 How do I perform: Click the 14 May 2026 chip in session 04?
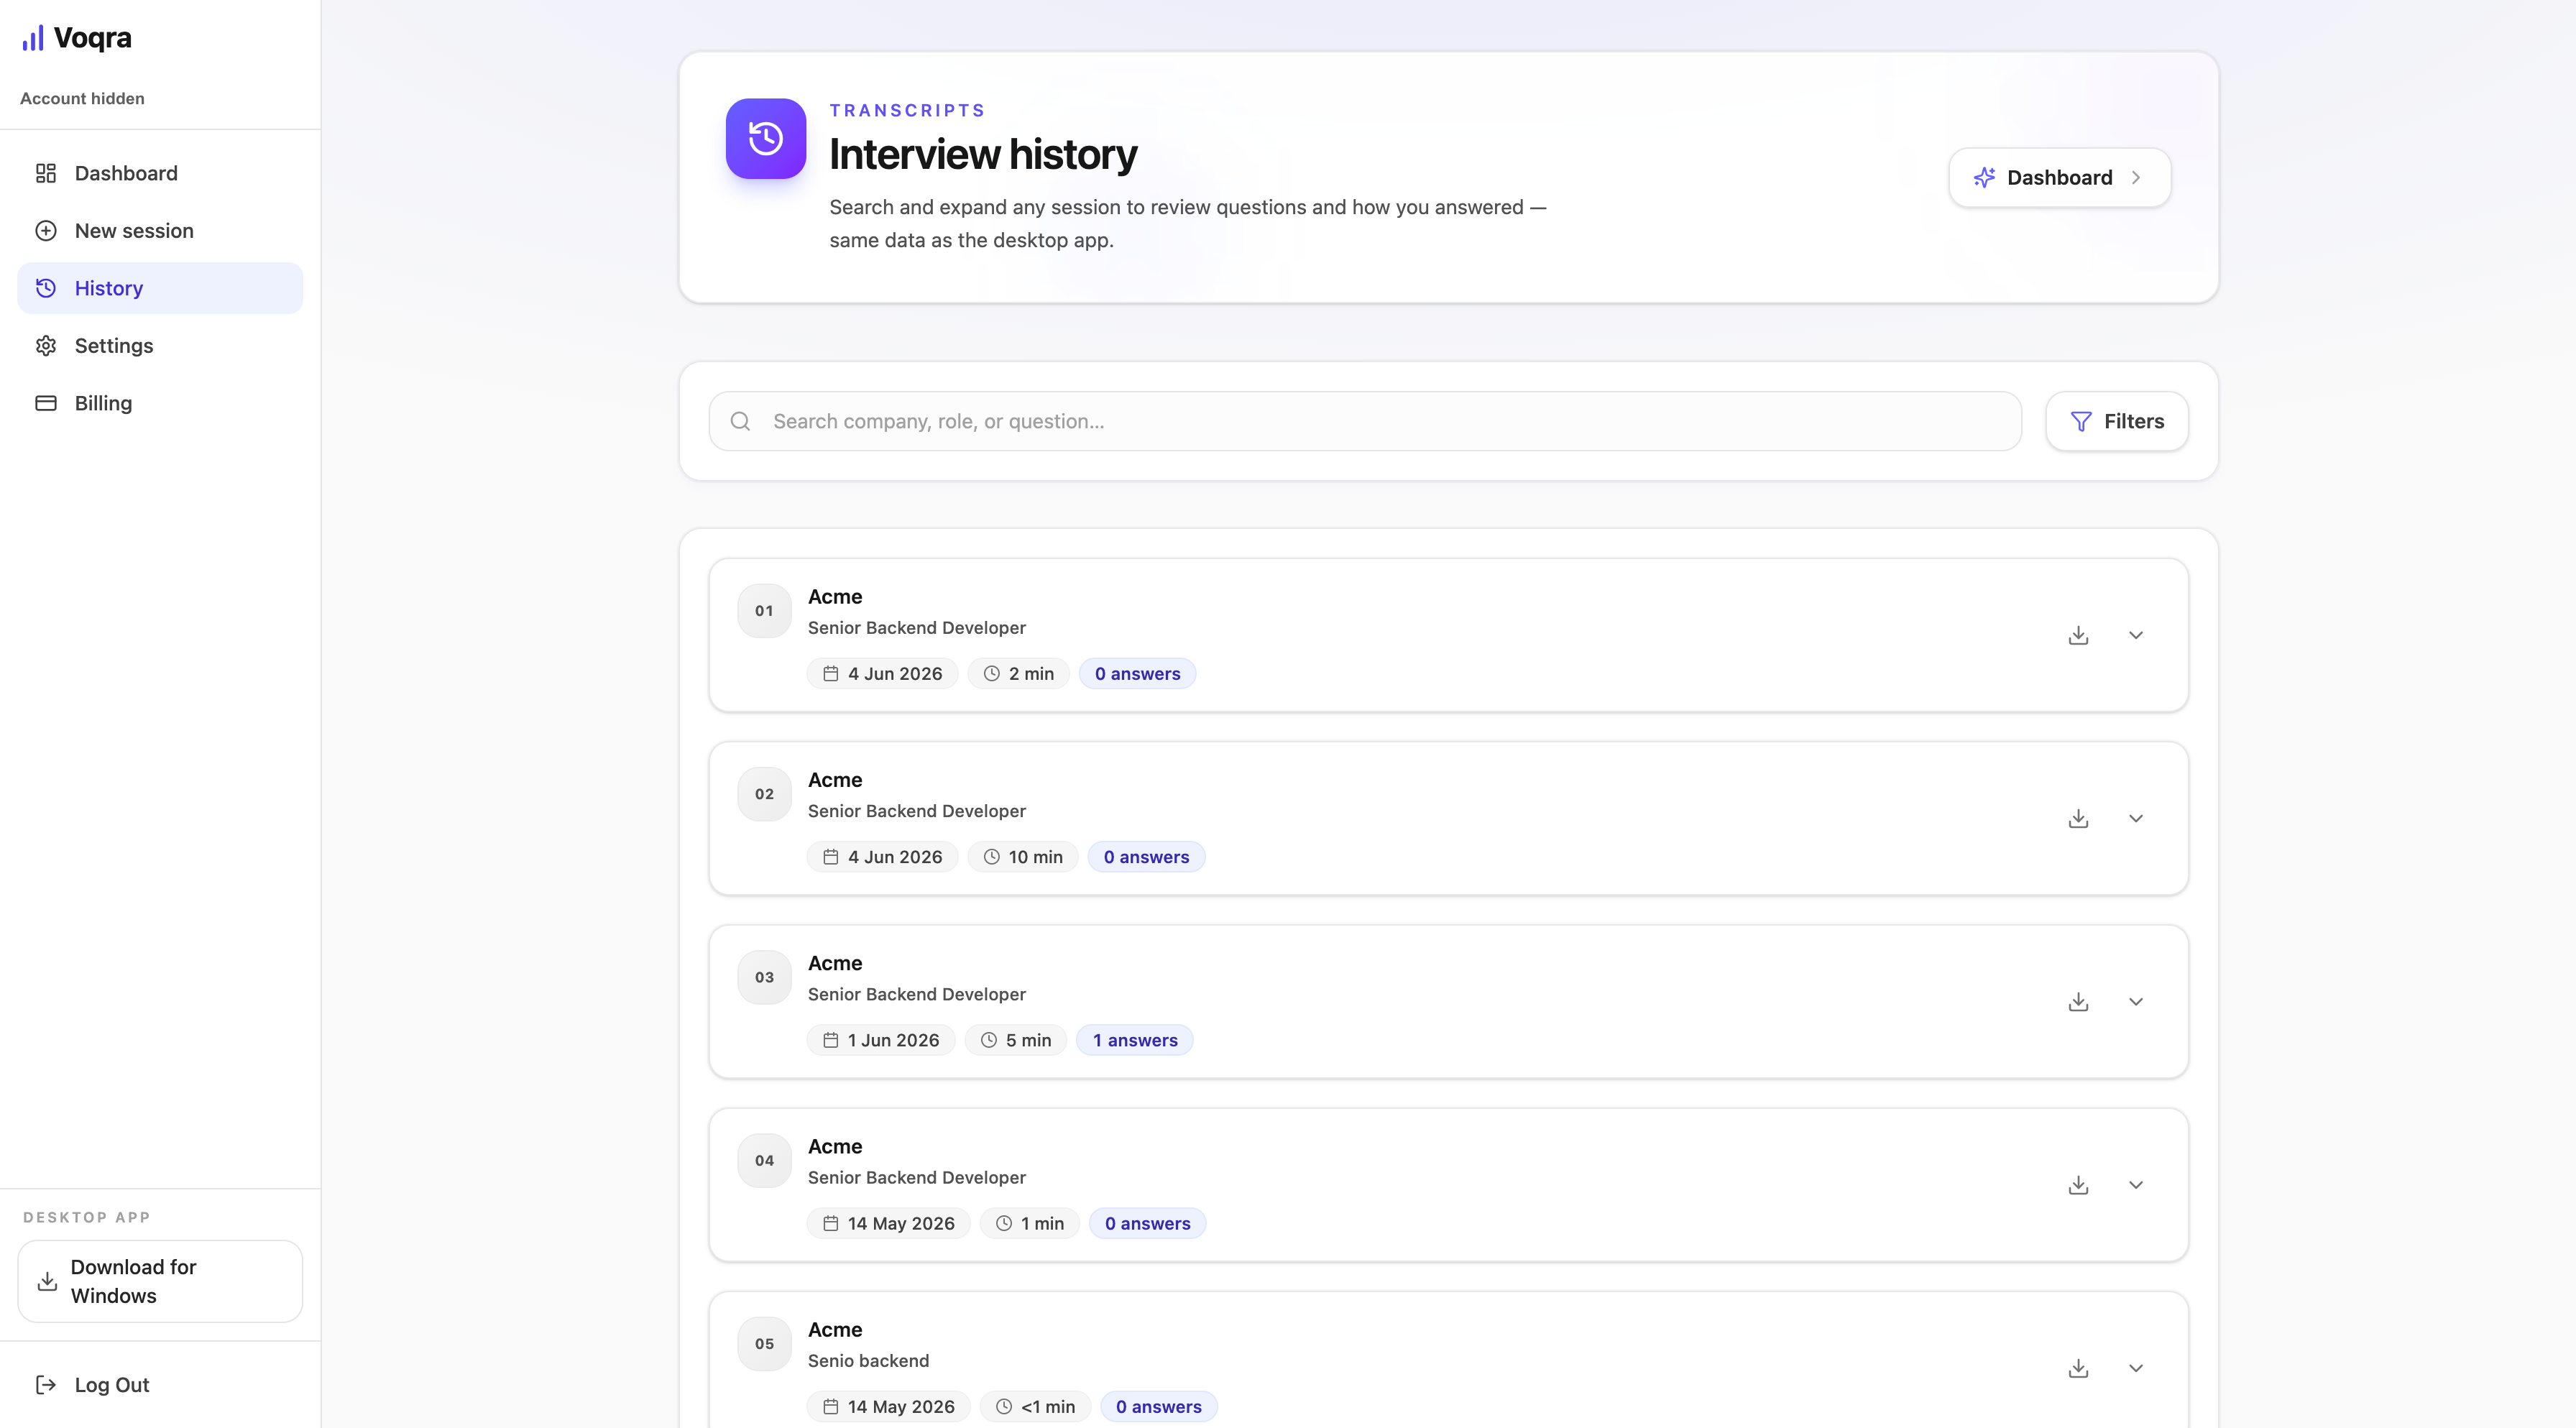889,1223
